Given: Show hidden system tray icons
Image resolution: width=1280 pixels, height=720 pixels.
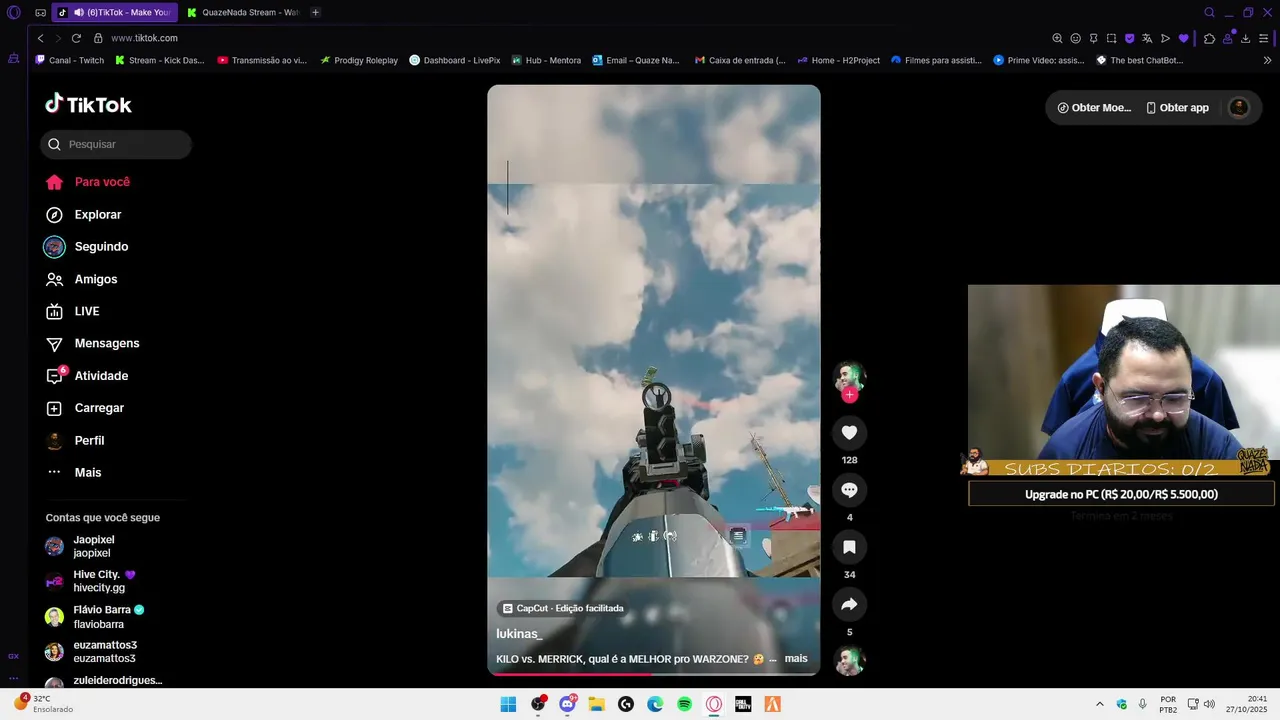Looking at the screenshot, I should pos(1100,704).
